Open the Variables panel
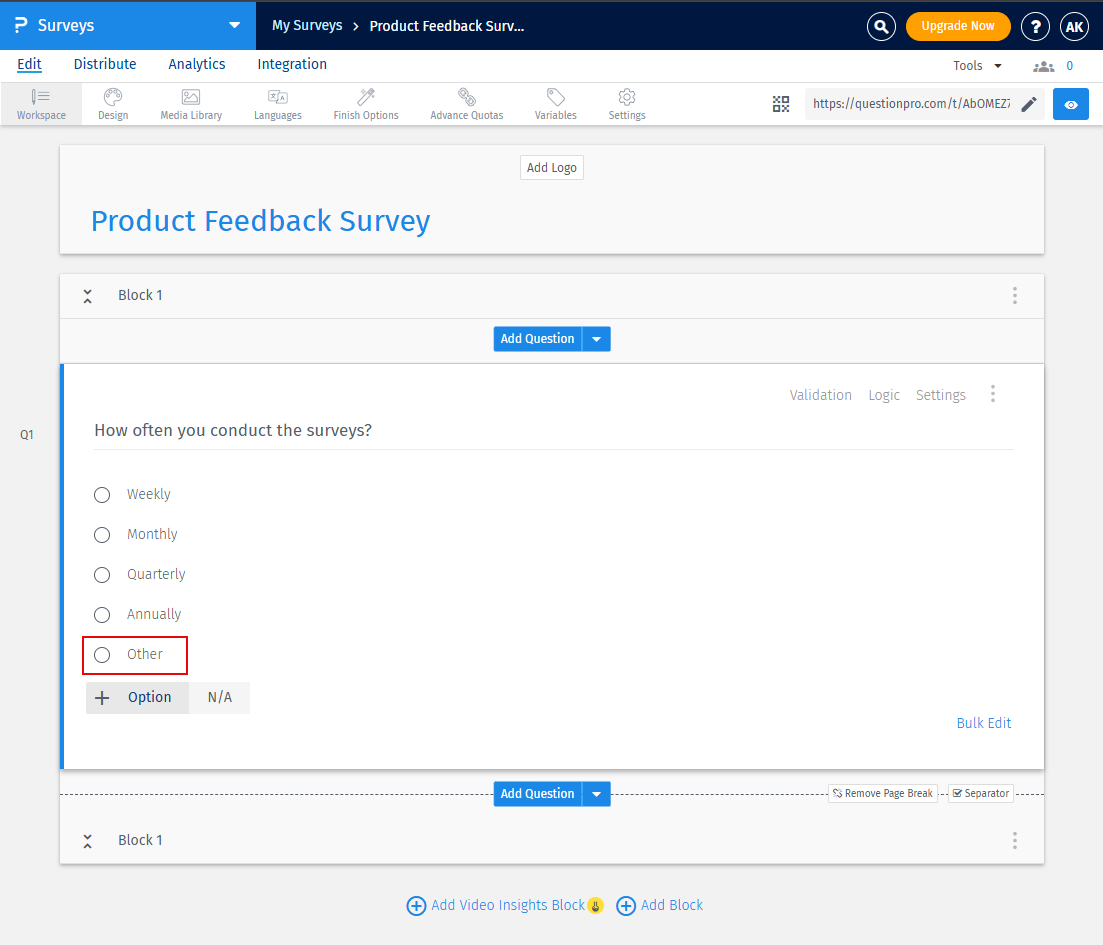 pos(555,104)
